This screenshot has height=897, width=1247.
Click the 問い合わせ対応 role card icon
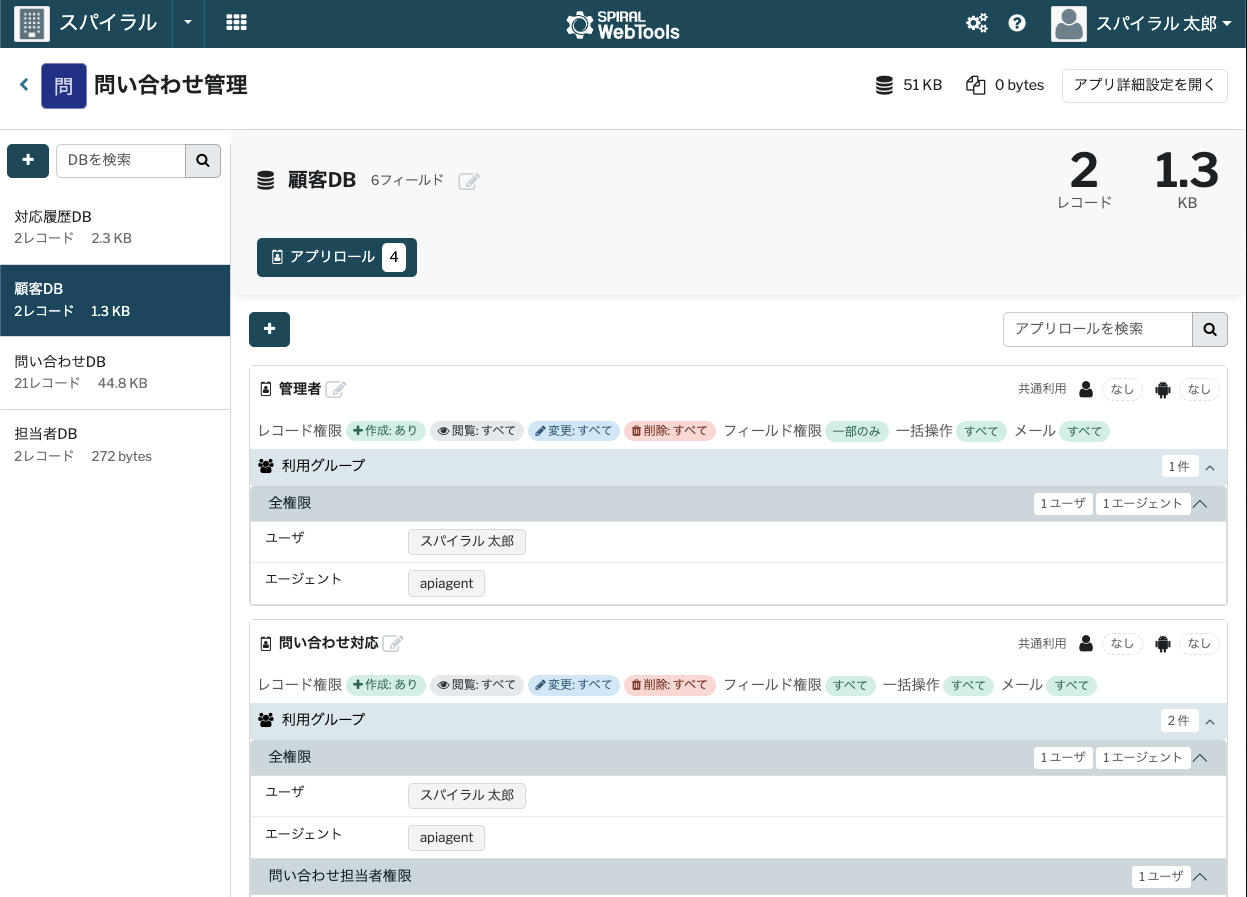tap(266, 644)
